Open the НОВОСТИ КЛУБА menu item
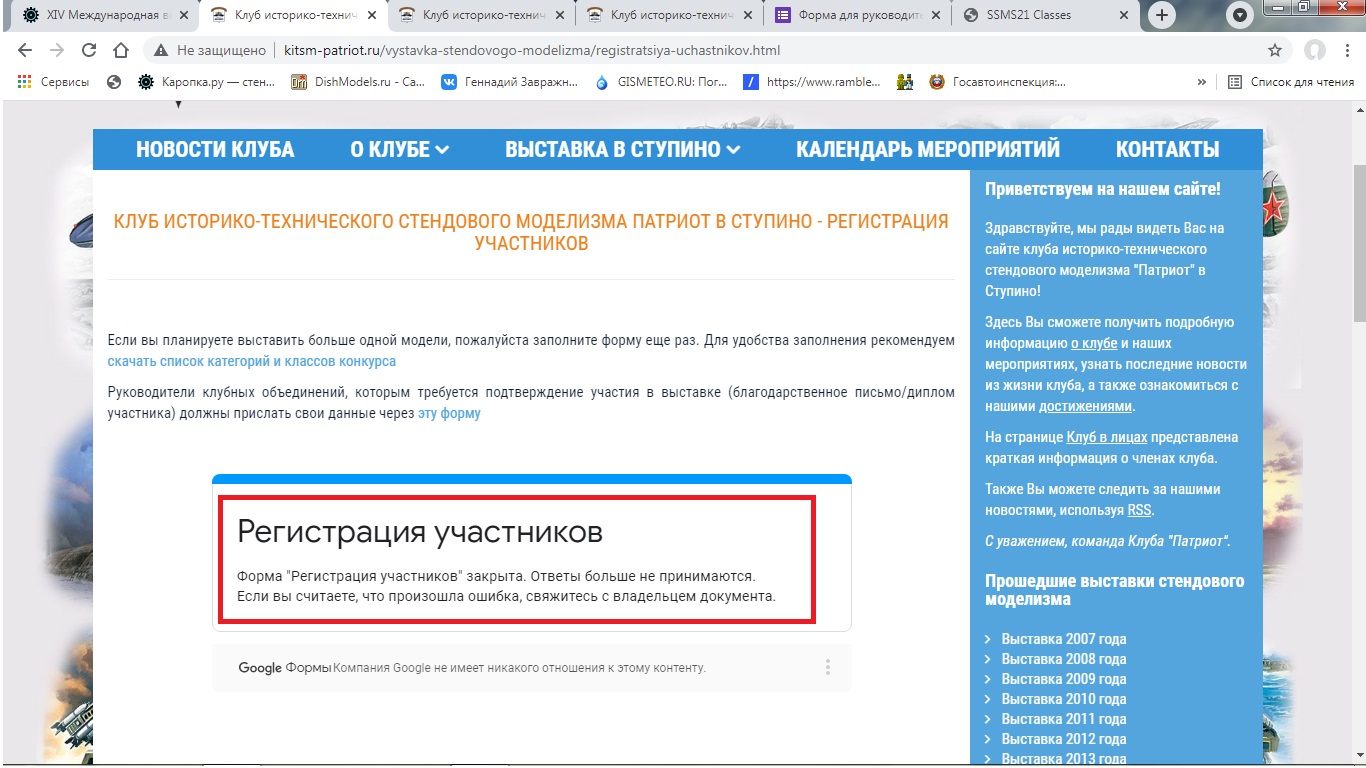Screen dimensions: 1366x768 coord(215,150)
